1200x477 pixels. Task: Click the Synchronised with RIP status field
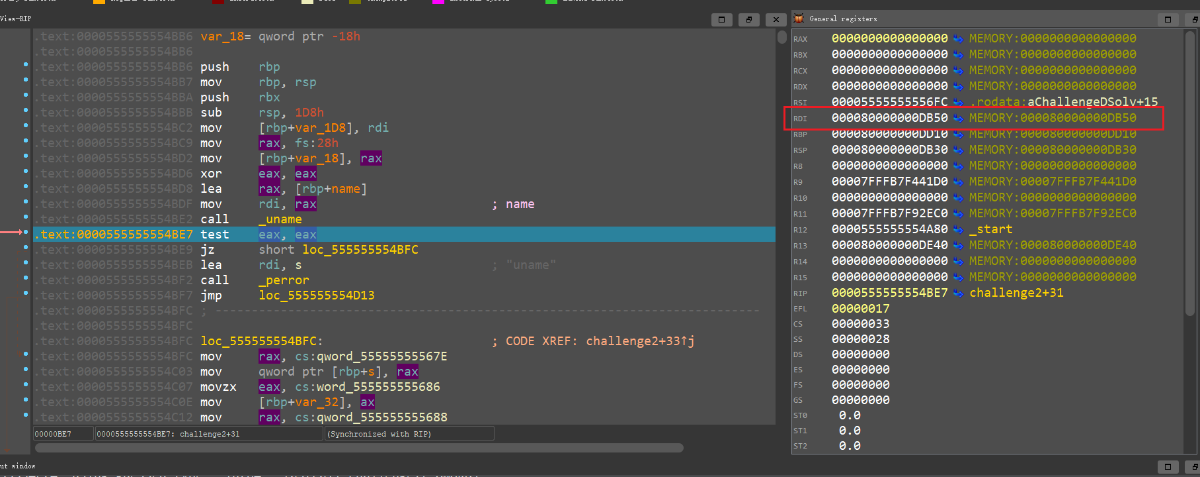click(x=409, y=434)
